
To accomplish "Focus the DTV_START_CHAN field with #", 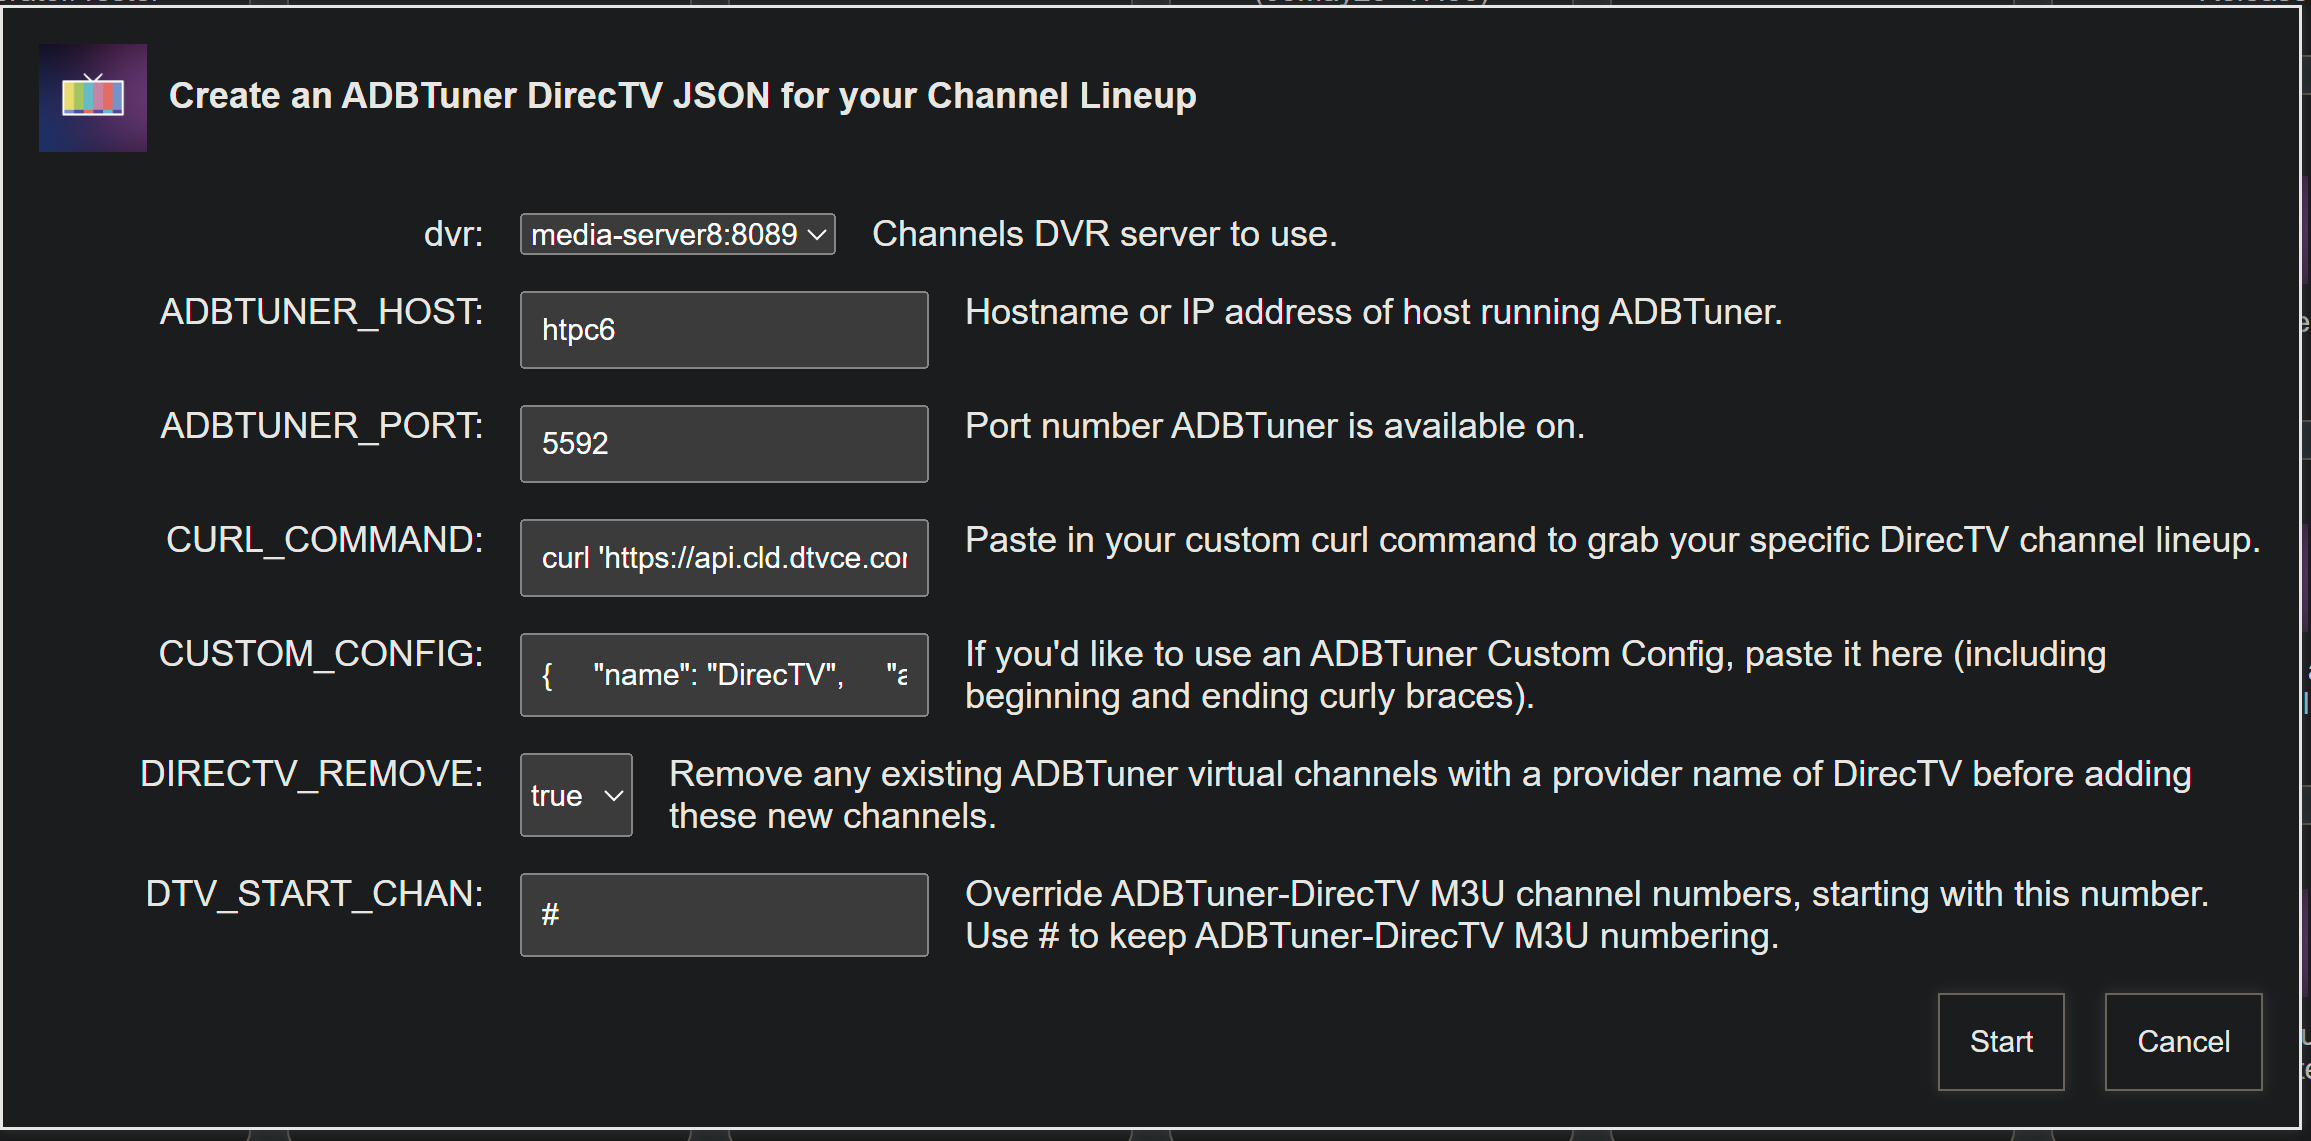I will [x=724, y=915].
